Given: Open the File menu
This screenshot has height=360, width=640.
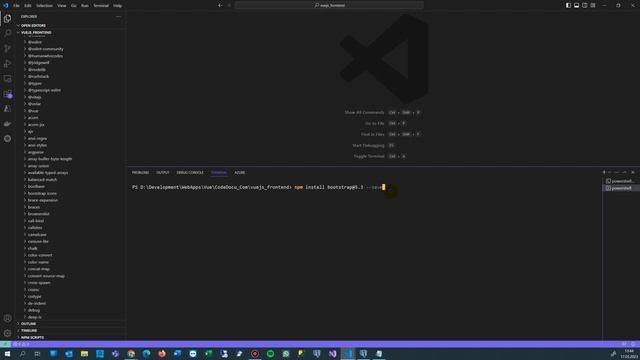Looking at the screenshot, I should tap(16, 6).
